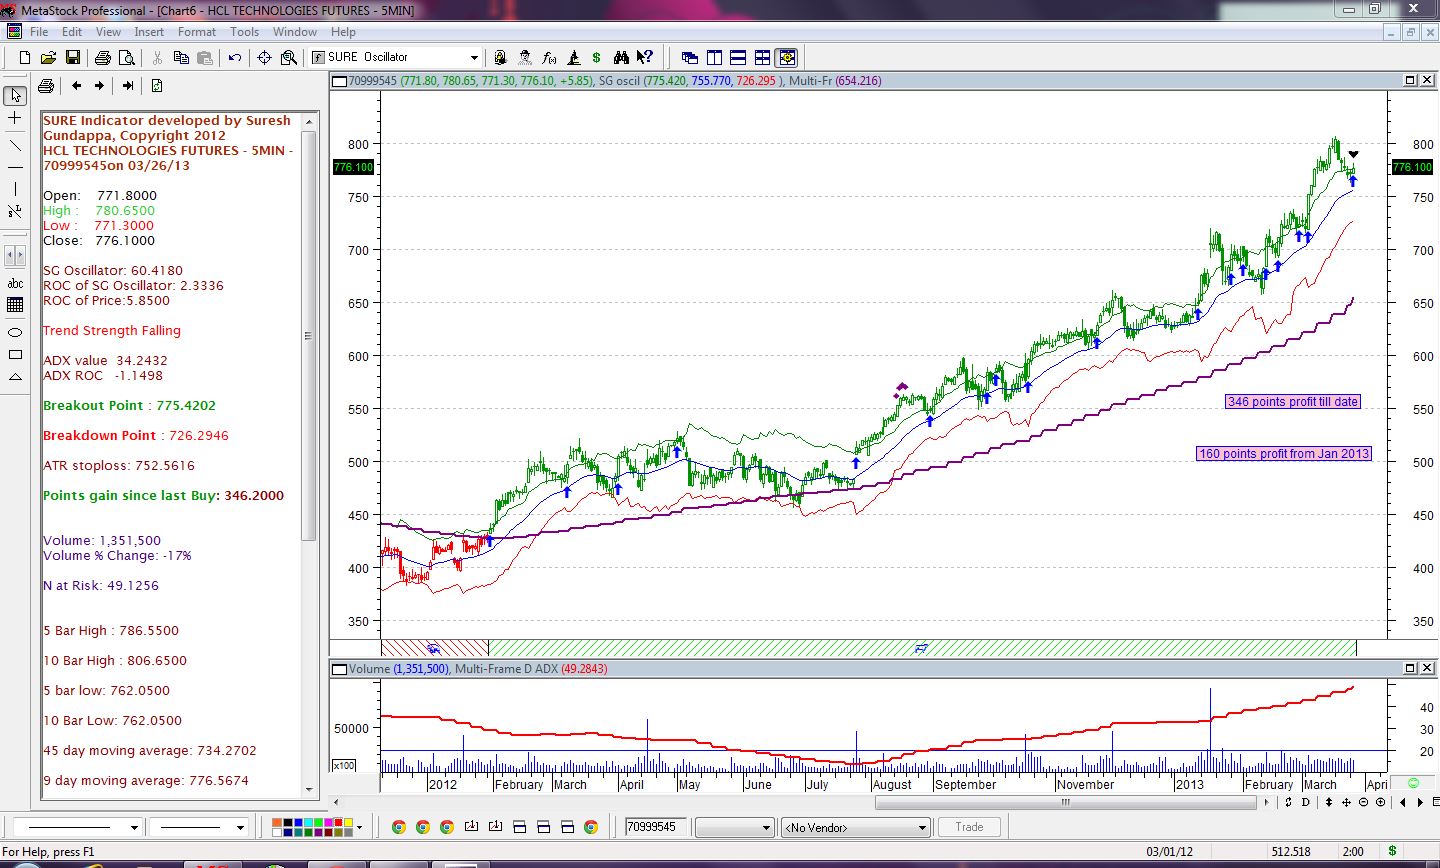Click the Open folder icon
Screen dimensions: 1440x868
pyautogui.click(x=49, y=58)
